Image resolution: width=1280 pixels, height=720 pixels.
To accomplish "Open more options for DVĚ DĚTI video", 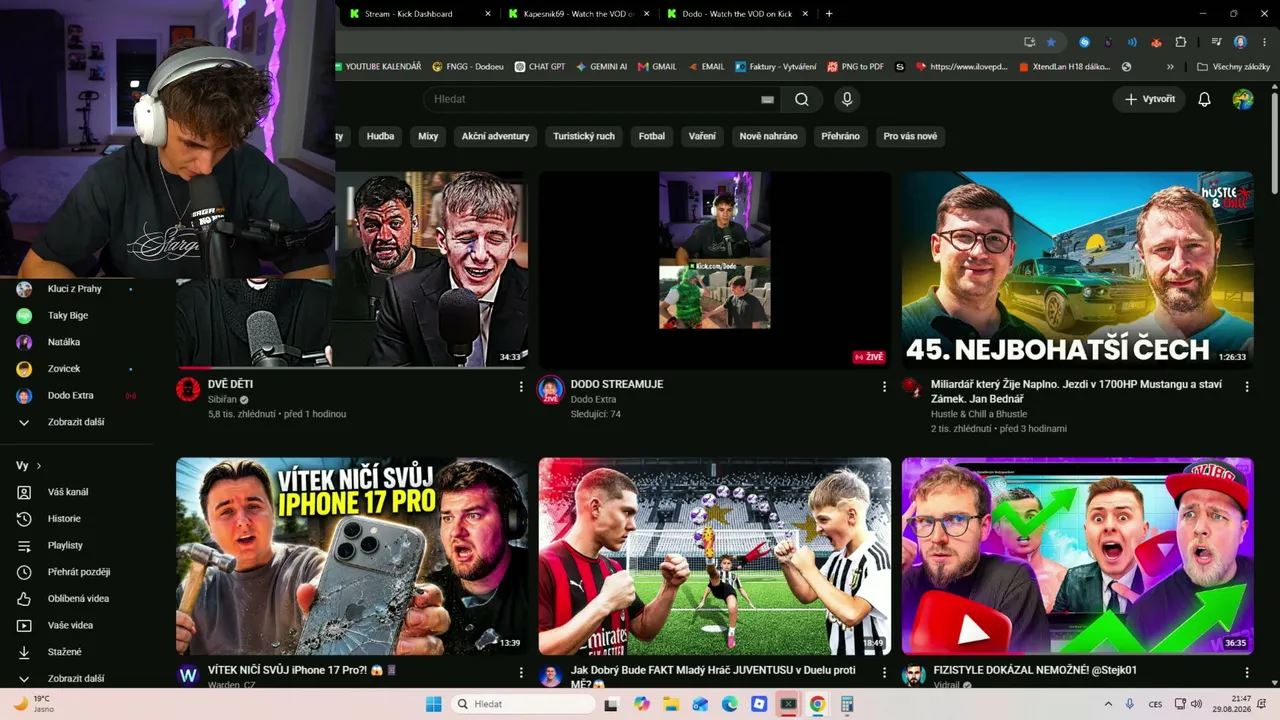I will pos(521,386).
